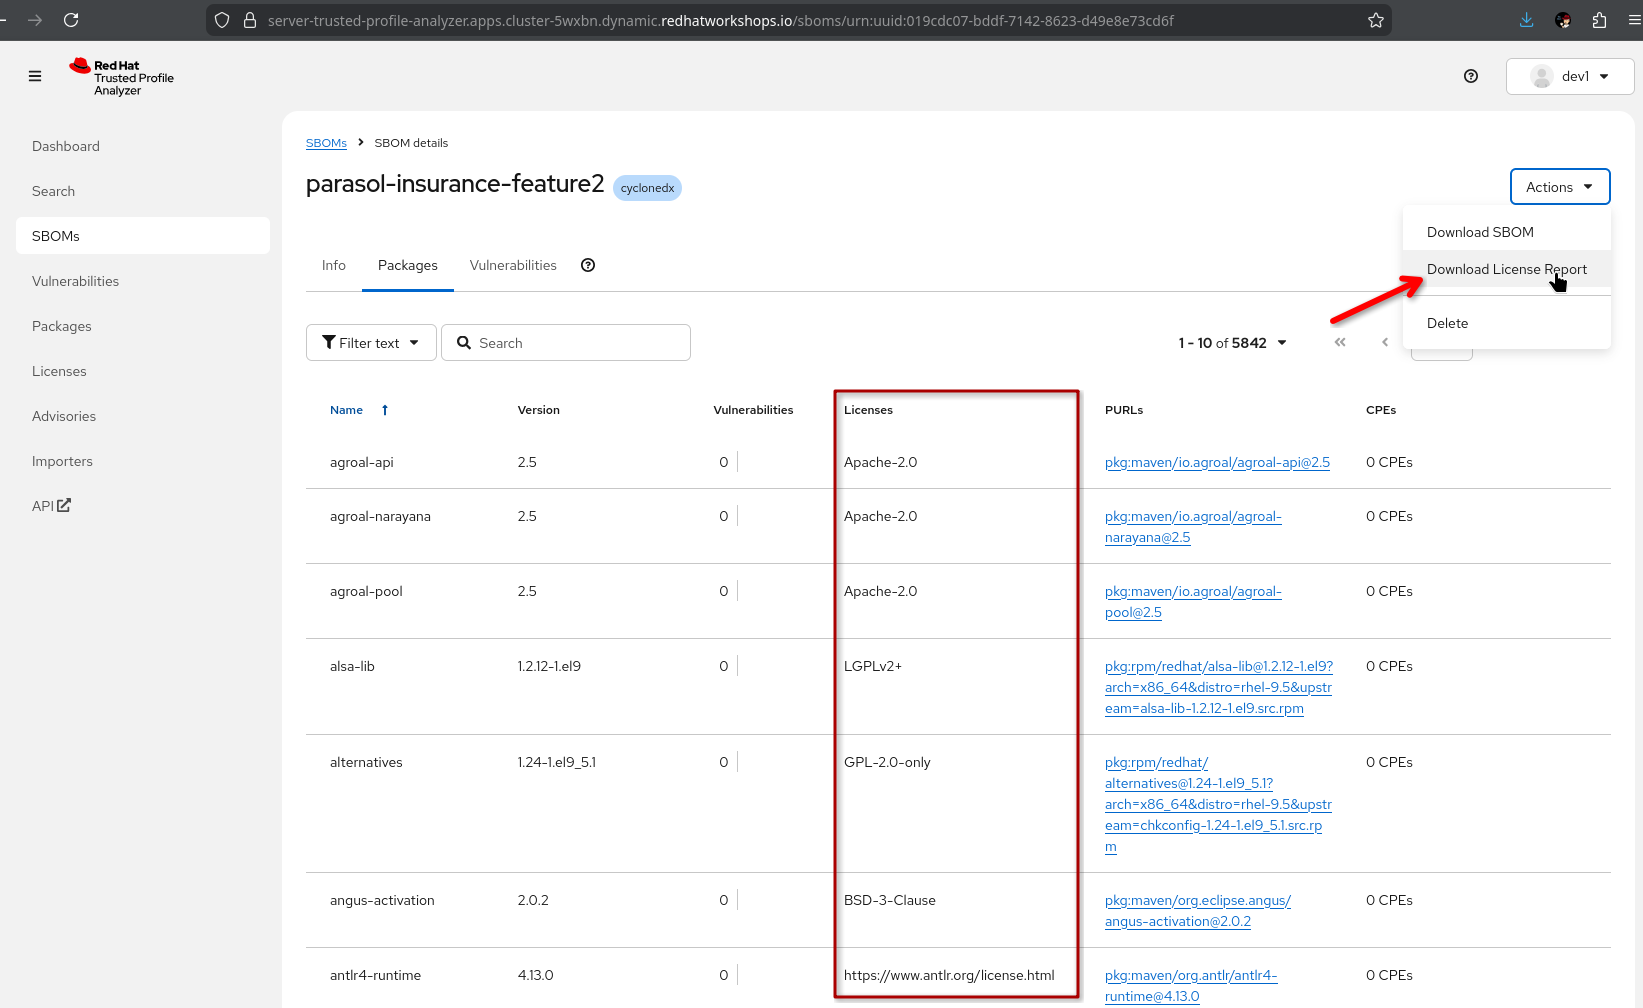Reload the page with the browser refresh icon
This screenshot has height=1008, width=1643.
click(x=70, y=19)
